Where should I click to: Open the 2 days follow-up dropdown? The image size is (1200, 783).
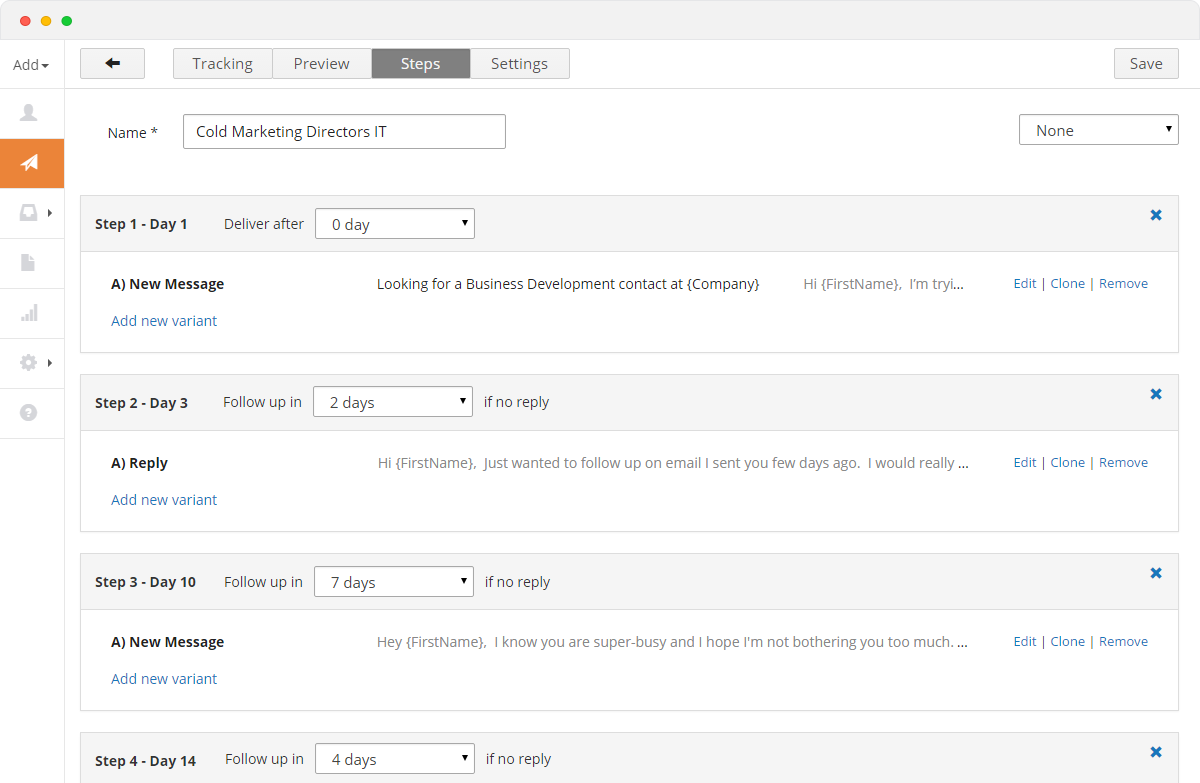(393, 402)
